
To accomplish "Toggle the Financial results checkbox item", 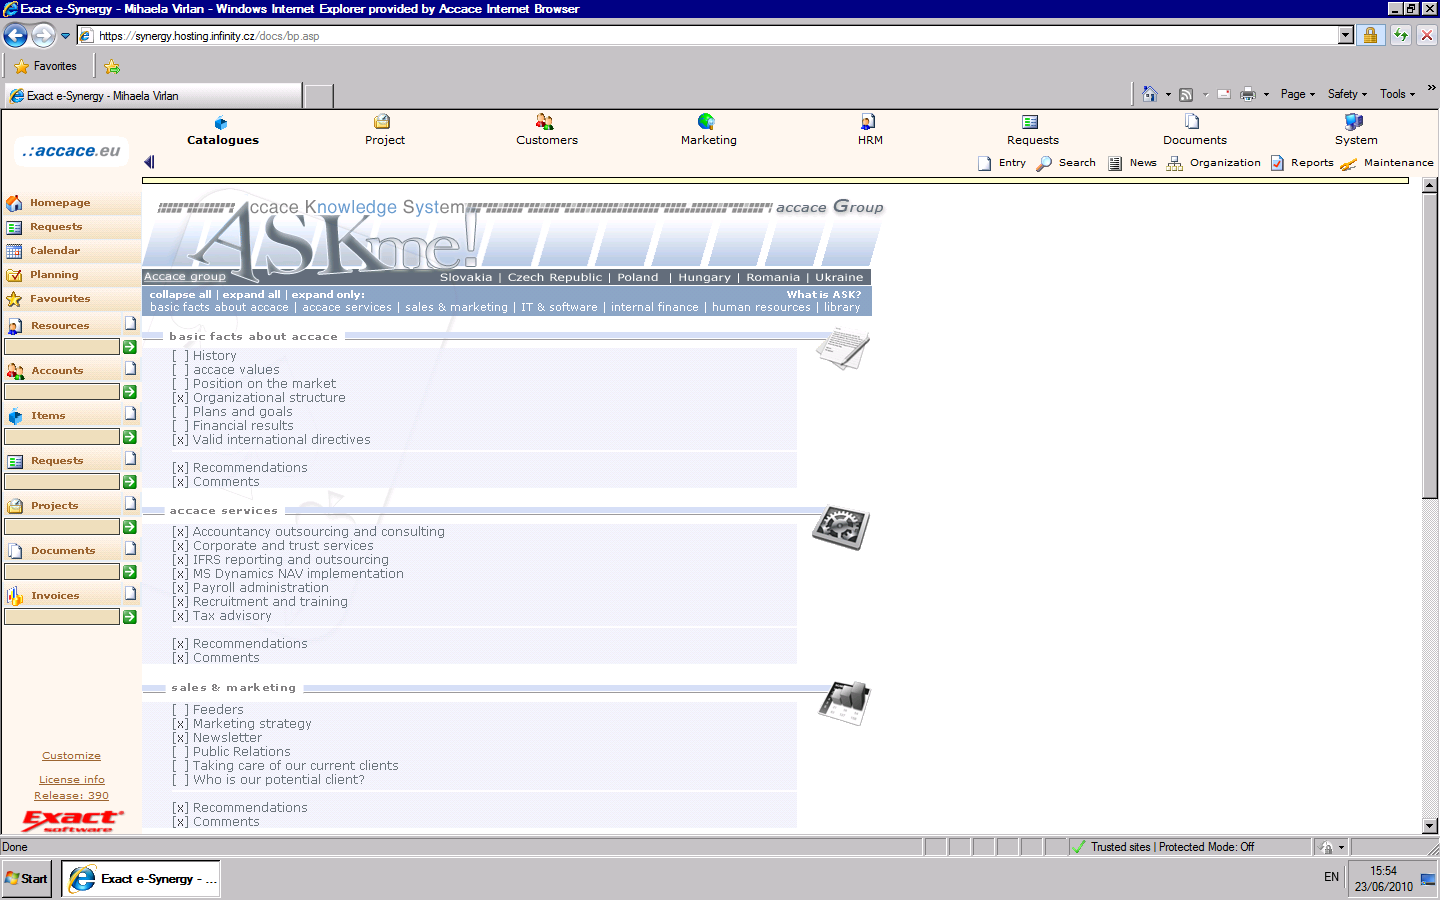I will point(180,426).
